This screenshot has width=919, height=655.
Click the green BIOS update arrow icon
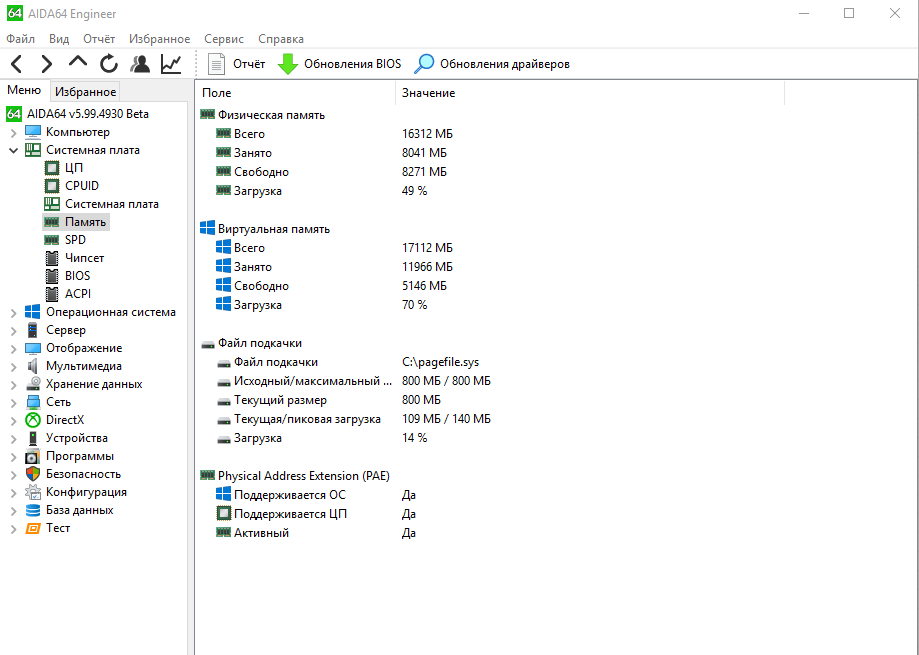(x=287, y=64)
